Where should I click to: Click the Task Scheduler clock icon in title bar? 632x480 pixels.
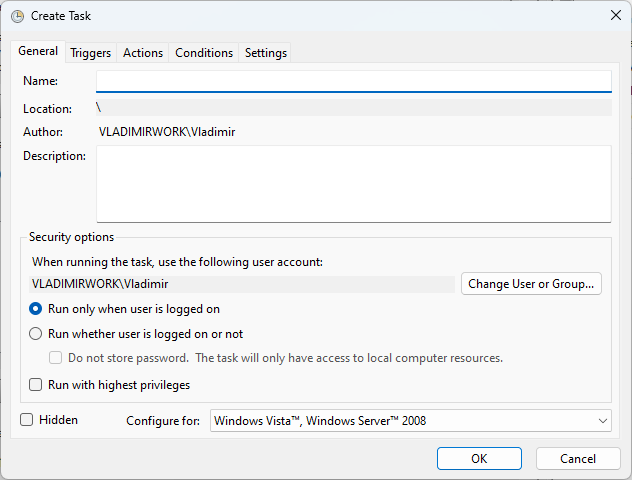pyautogui.click(x=18, y=16)
